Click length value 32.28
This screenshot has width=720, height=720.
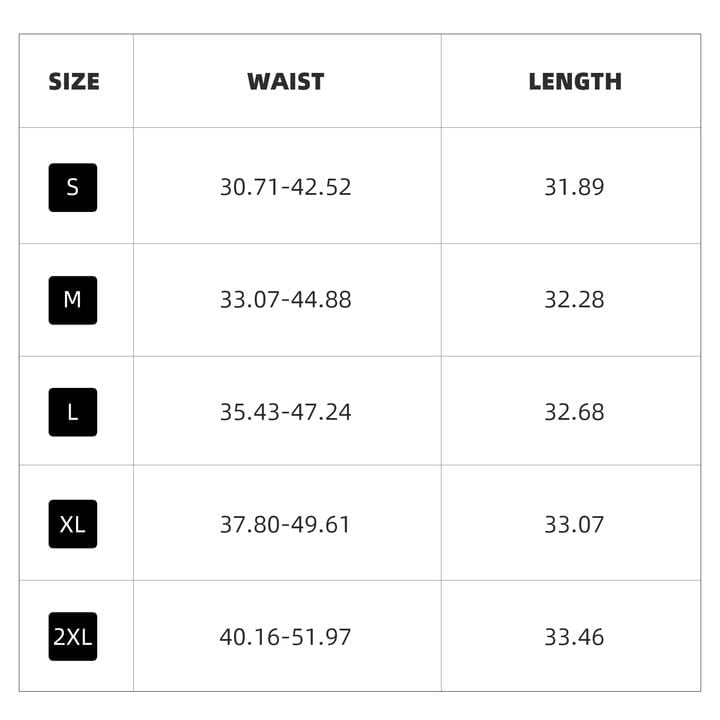click(x=574, y=300)
